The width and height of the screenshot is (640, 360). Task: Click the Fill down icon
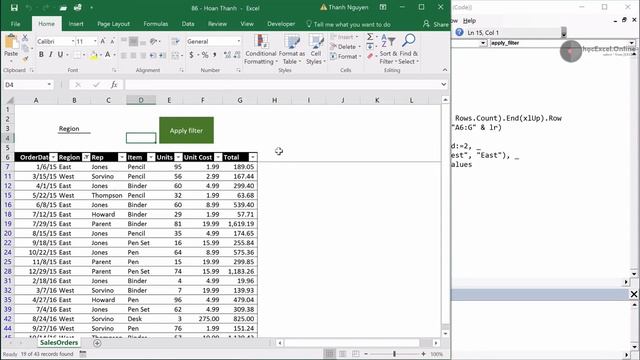click(x=370, y=47)
